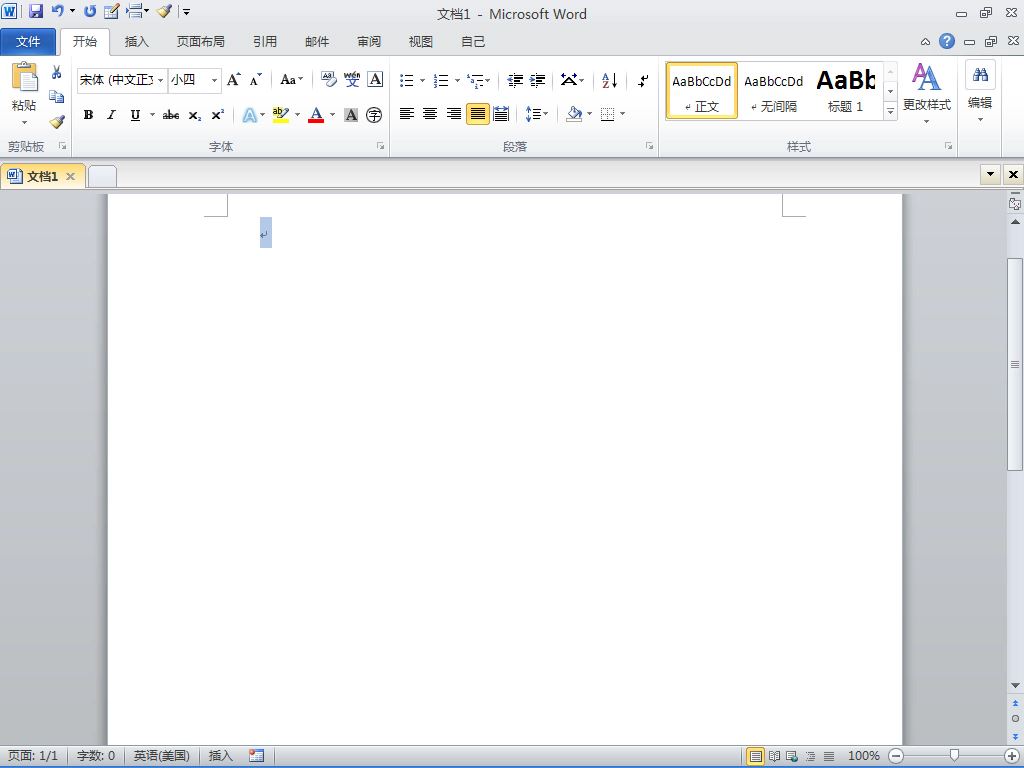Click the Change Styles AA icon
Screen dimensions: 1024x768
click(926, 78)
